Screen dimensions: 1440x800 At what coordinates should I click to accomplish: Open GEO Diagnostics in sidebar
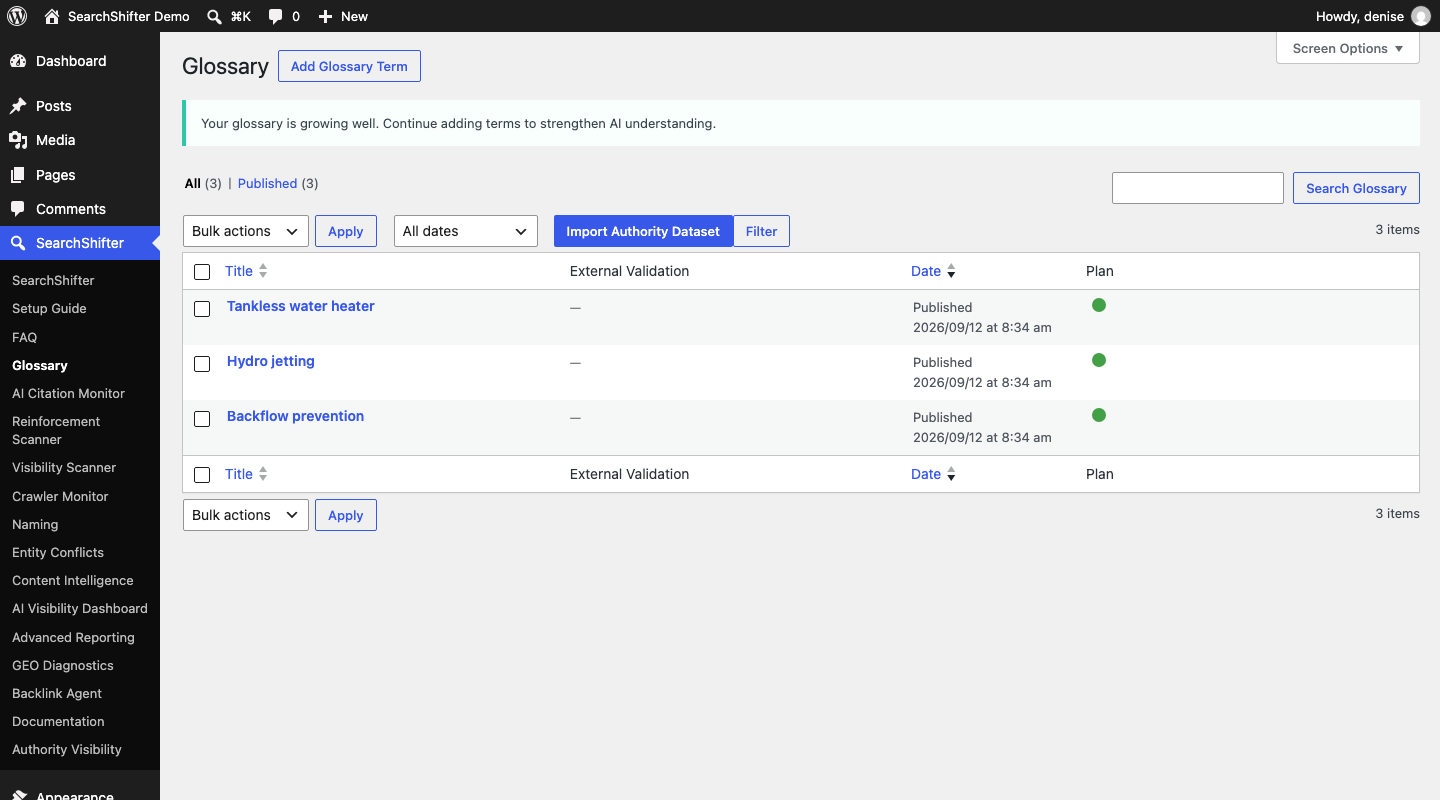pyautogui.click(x=63, y=665)
